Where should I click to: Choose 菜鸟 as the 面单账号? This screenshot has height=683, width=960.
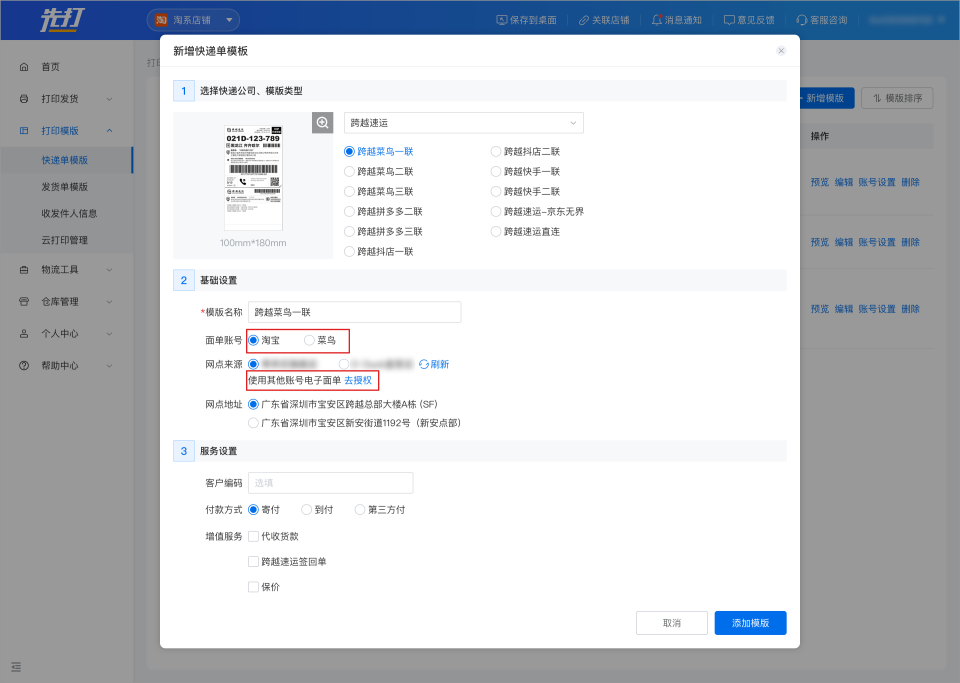click(310, 341)
